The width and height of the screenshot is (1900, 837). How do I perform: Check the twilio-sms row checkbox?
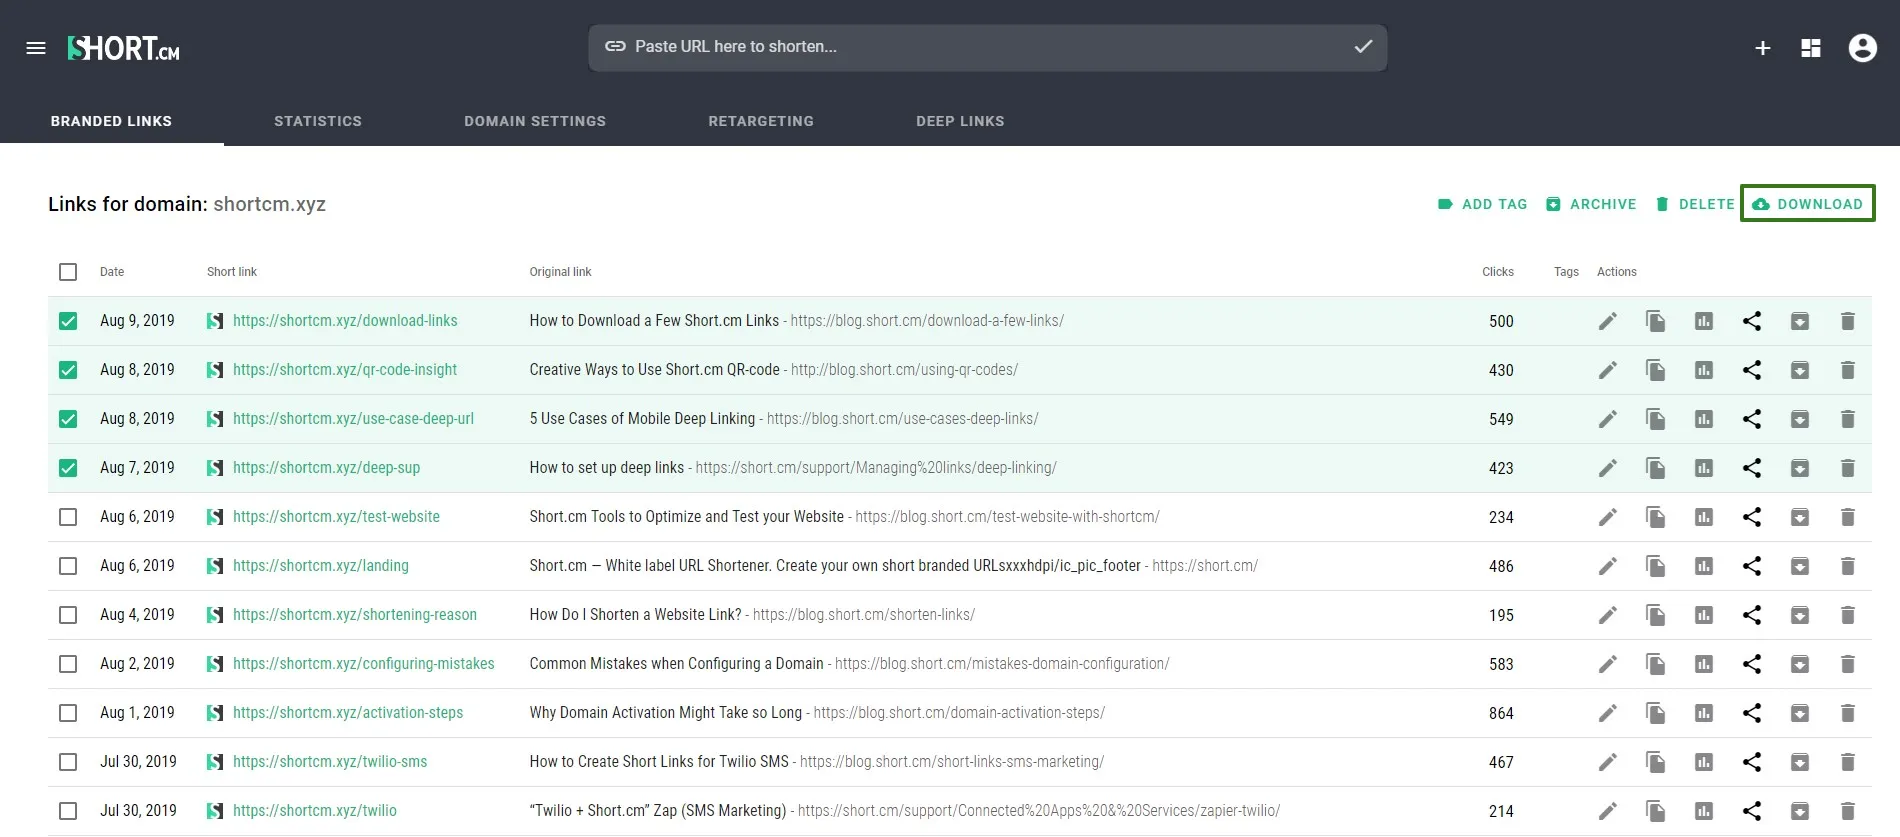click(68, 762)
